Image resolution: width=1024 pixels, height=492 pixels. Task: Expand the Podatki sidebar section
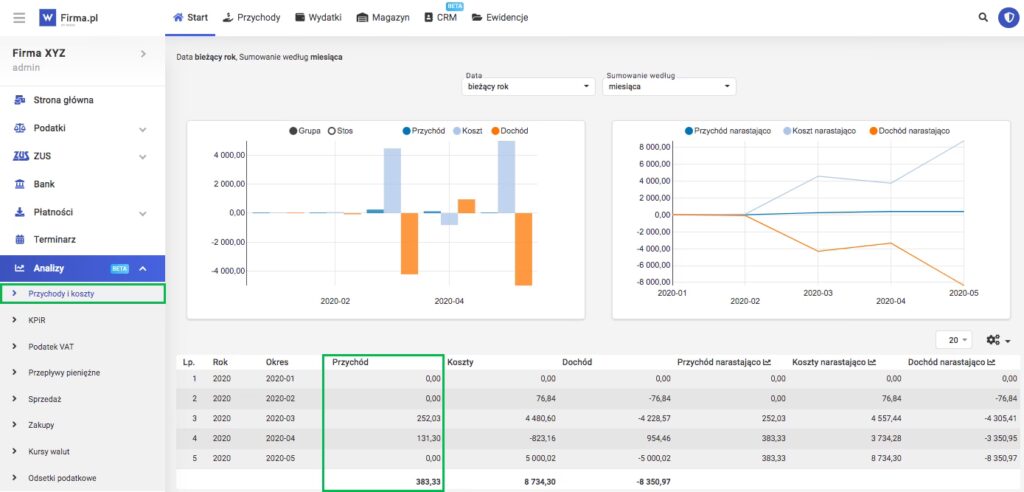point(142,129)
